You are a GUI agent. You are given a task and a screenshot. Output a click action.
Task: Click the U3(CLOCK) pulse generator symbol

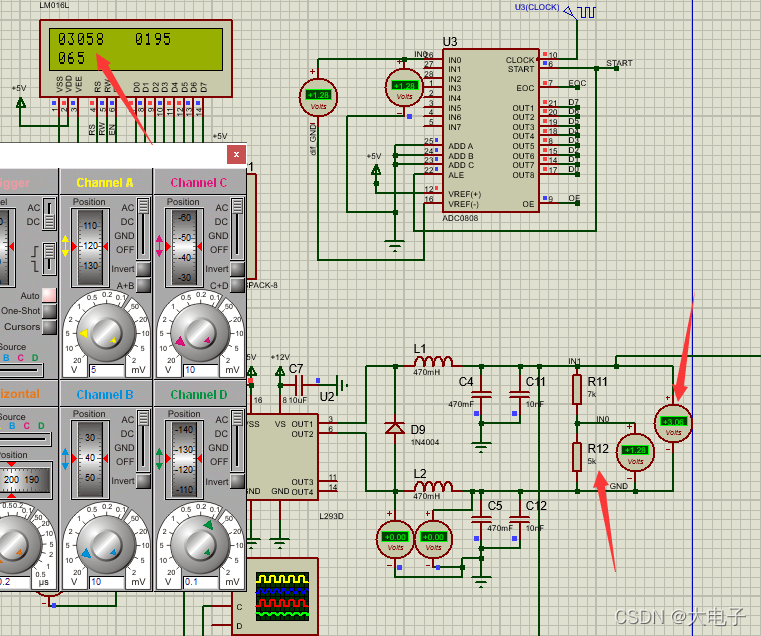(585, 13)
